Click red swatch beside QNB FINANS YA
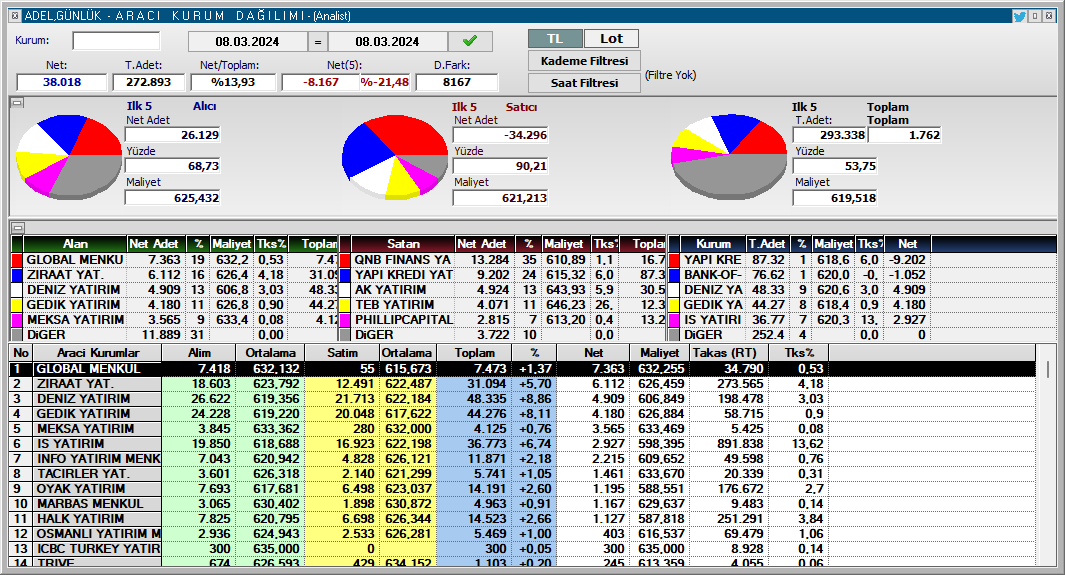The height and width of the screenshot is (575, 1065). 345,260
